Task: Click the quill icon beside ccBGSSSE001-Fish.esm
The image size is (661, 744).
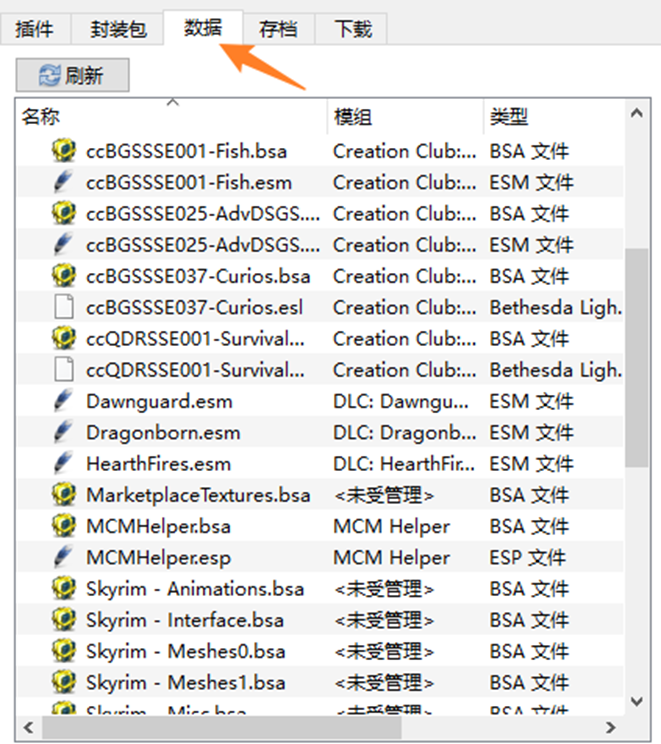Action: coord(64,181)
